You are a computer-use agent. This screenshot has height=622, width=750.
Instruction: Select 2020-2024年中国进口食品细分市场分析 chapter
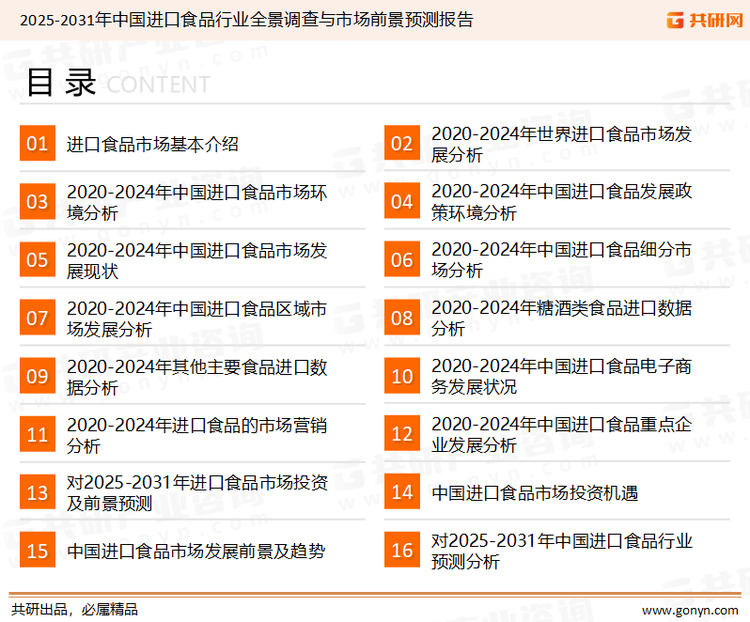pos(560,260)
